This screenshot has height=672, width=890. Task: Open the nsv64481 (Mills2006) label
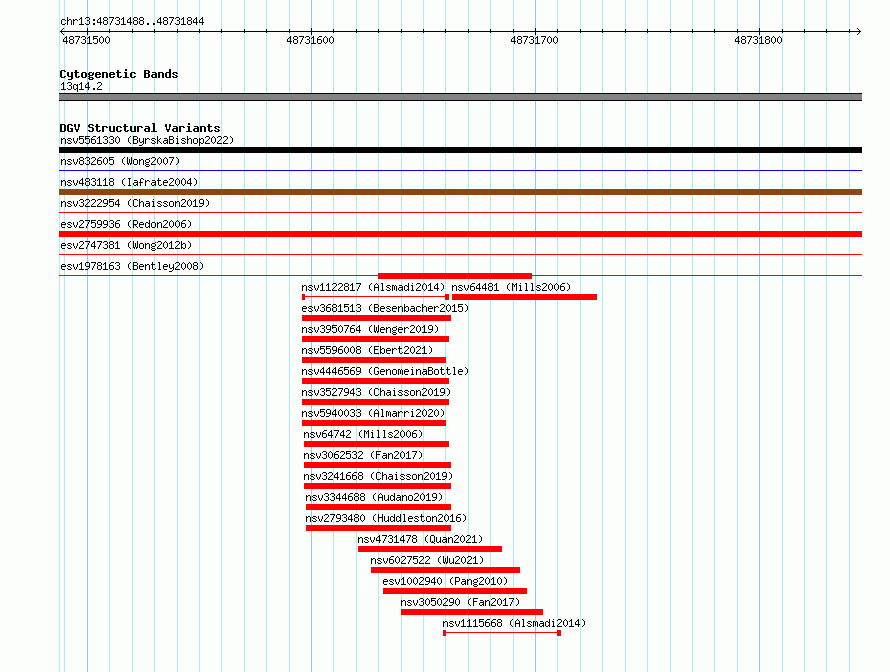(x=511, y=287)
